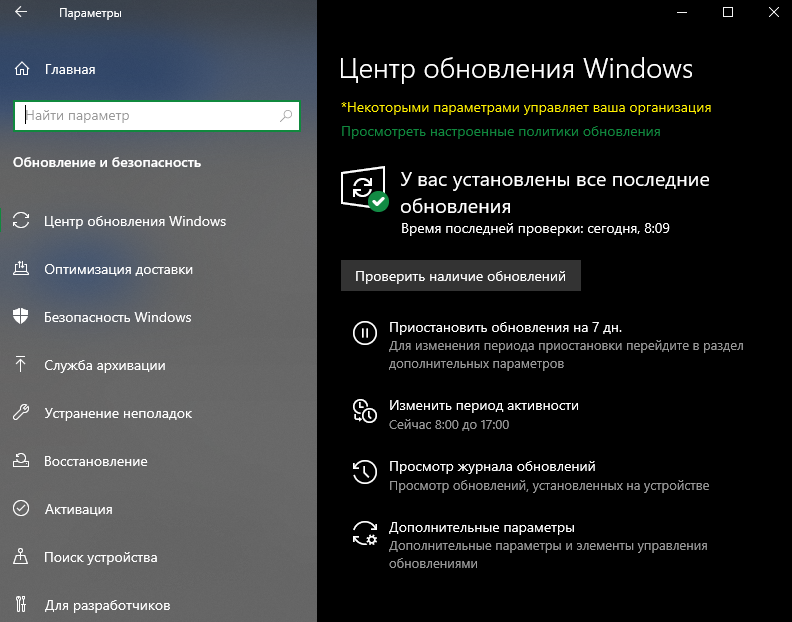
Task: Click the search magnifier icon
Action: [286, 116]
